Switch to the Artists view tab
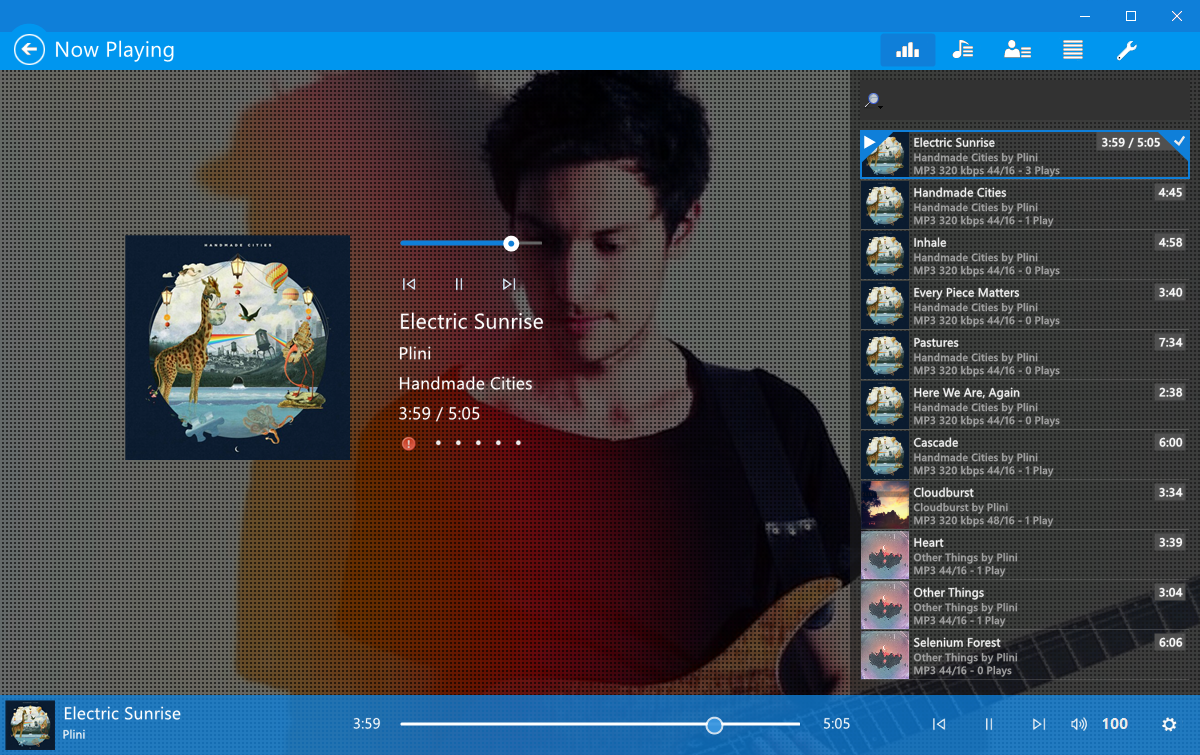1200x755 pixels. click(x=1017, y=49)
